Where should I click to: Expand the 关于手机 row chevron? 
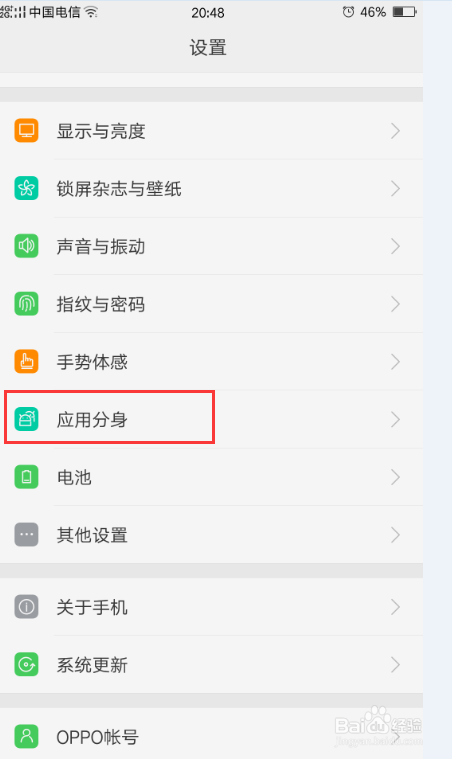(x=395, y=607)
